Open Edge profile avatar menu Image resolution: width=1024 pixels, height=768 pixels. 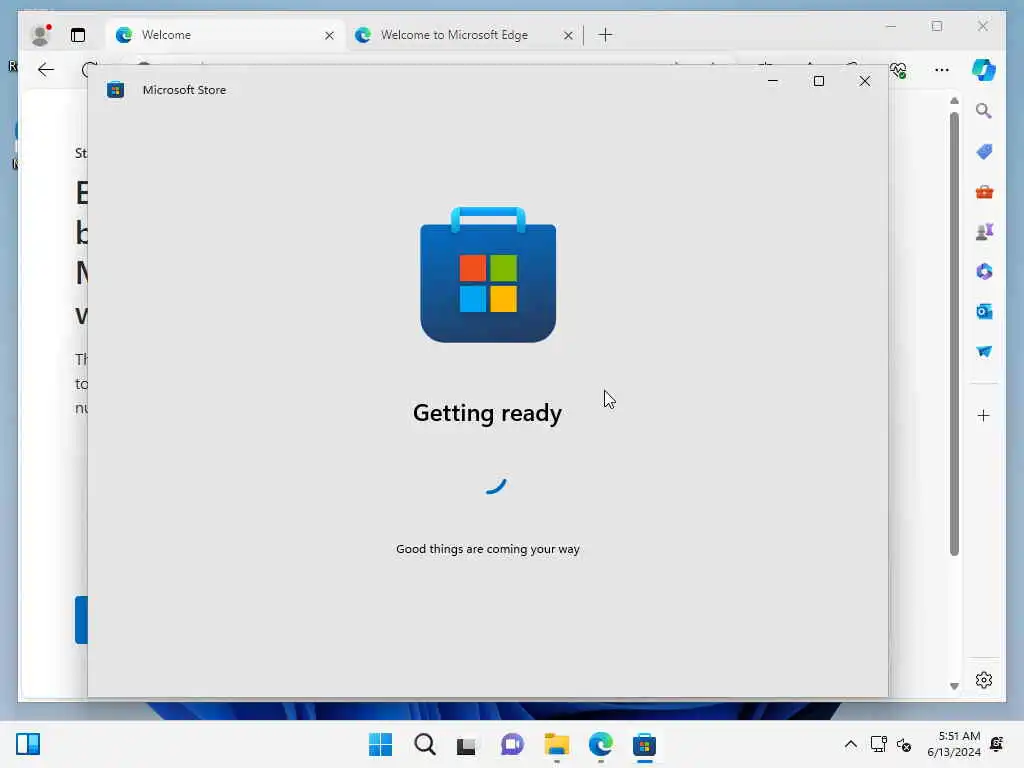(41, 35)
